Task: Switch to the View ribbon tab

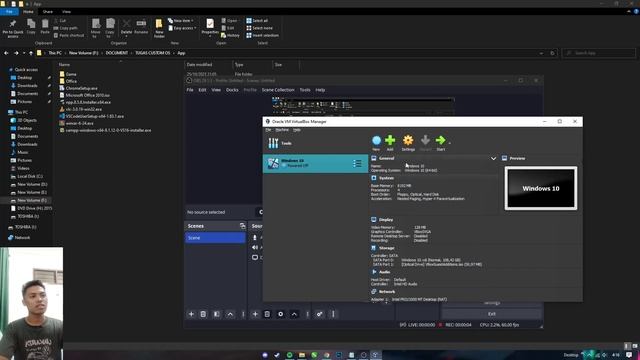Action: pyautogui.click(x=67, y=12)
